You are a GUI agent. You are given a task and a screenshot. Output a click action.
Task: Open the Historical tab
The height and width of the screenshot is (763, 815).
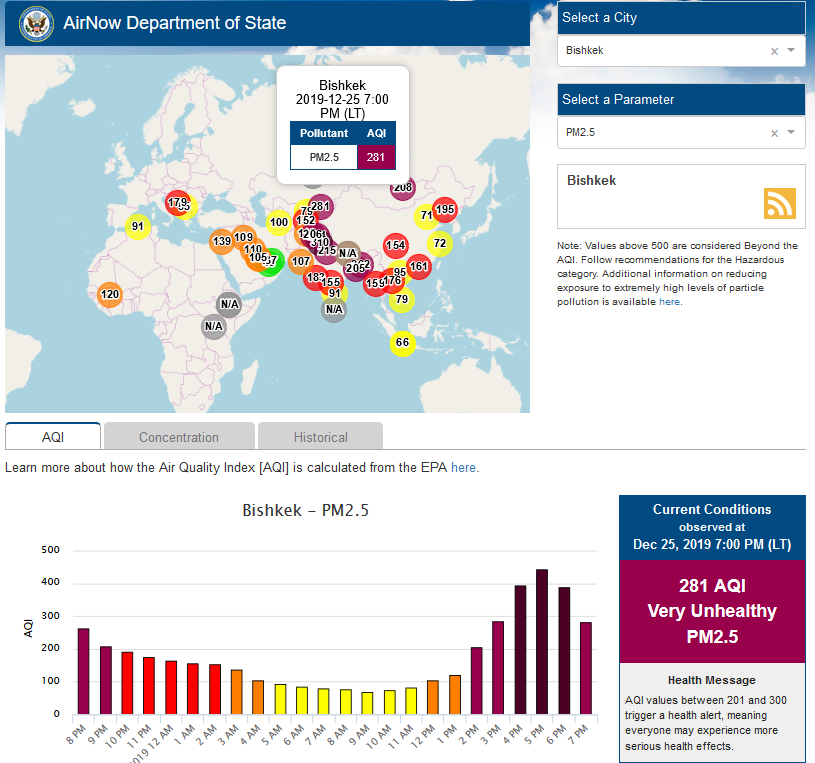(x=320, y=437)
